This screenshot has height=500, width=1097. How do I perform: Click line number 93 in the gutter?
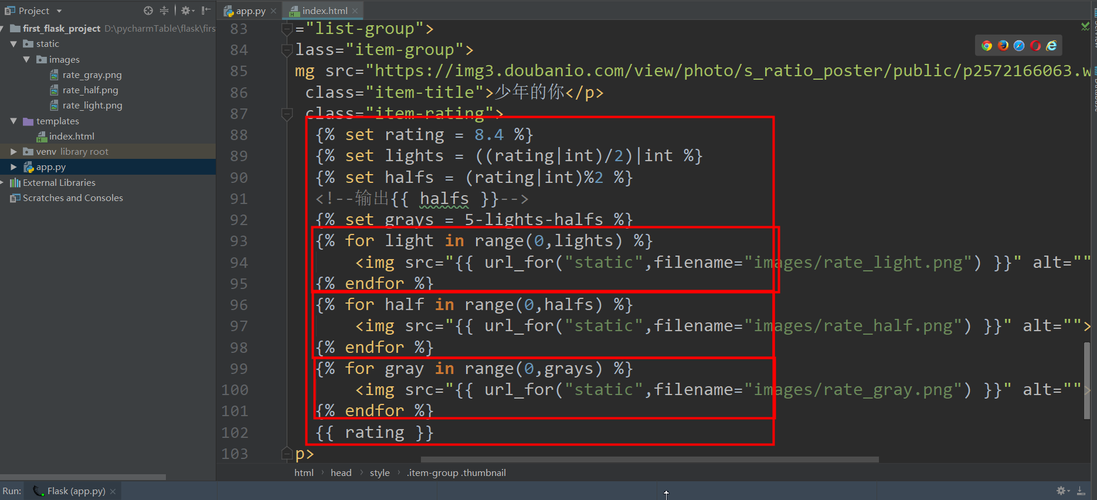pos(239,241)
